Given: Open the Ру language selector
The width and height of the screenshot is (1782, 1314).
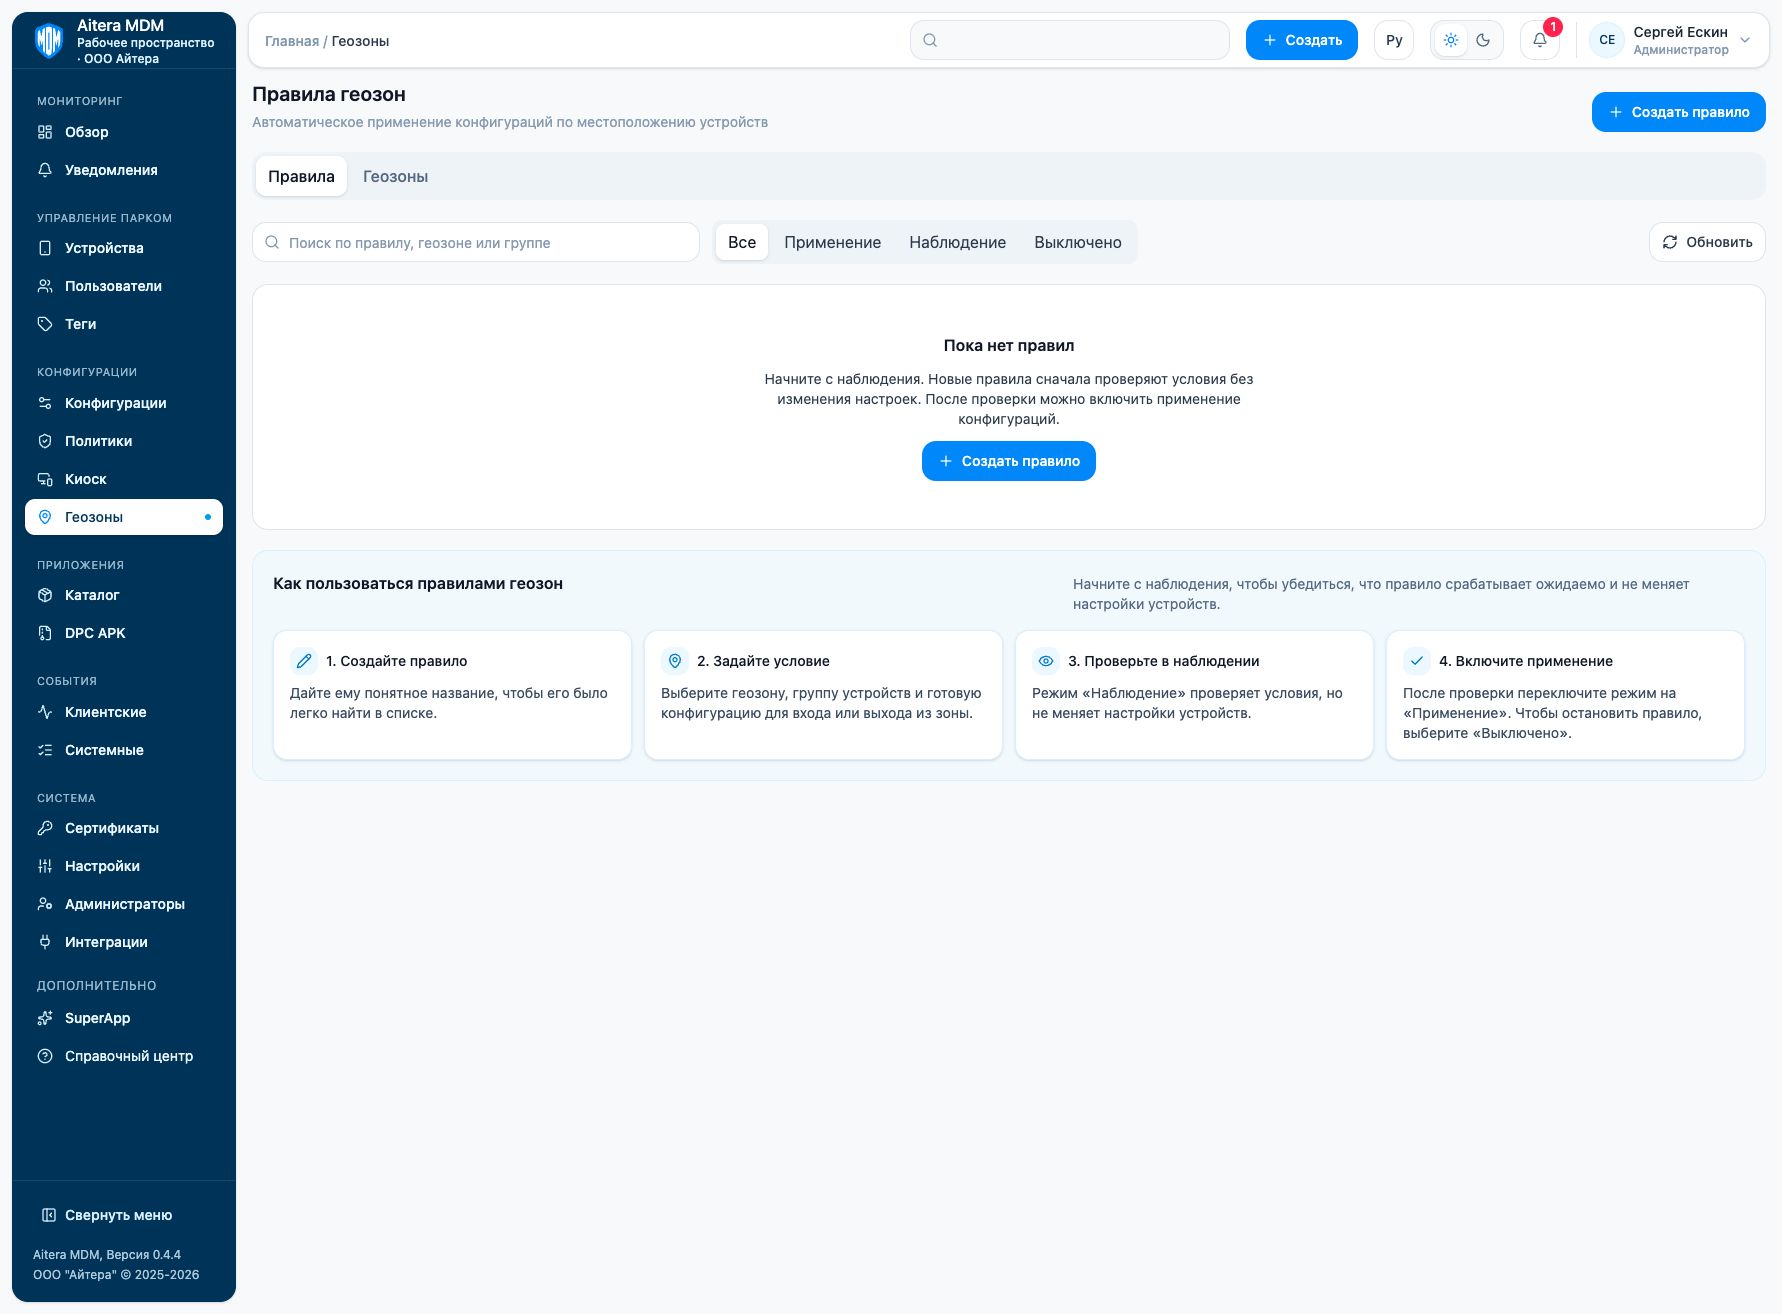Looking at the screenshot, I should (x=1394, y=40).
